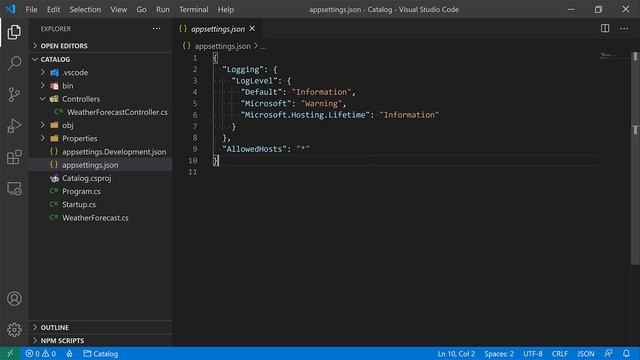Open editor More Actions ellipsis

click(624, 28)
